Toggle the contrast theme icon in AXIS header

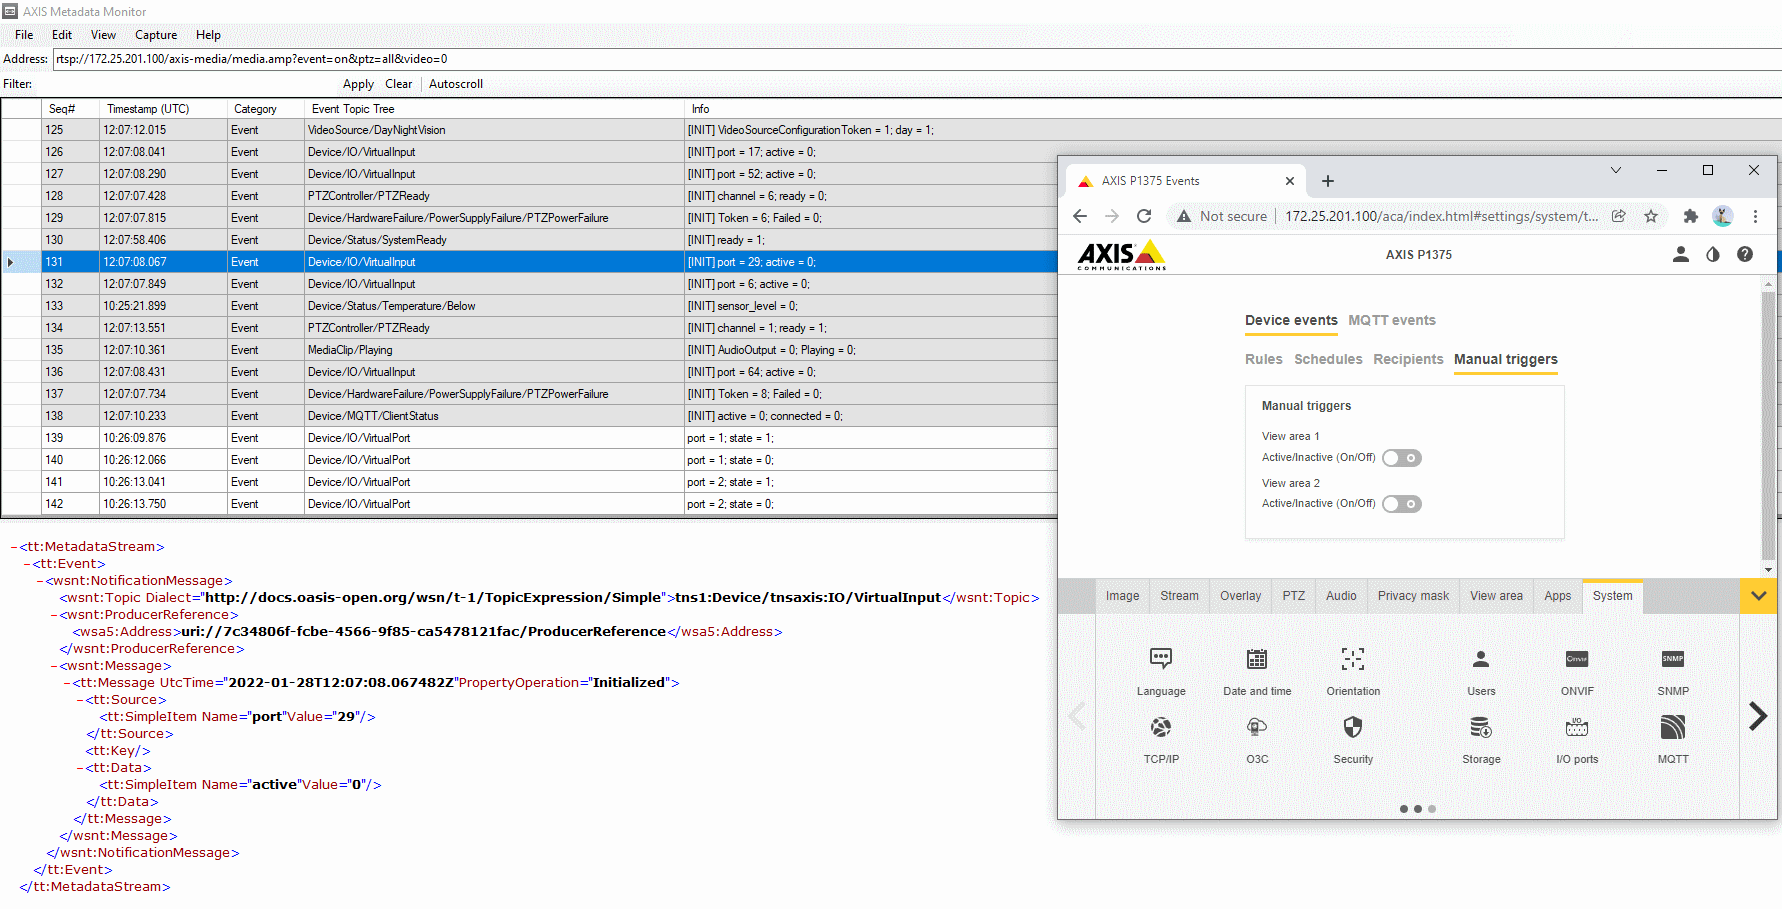pyautogui.click(x=1713, y=254)
